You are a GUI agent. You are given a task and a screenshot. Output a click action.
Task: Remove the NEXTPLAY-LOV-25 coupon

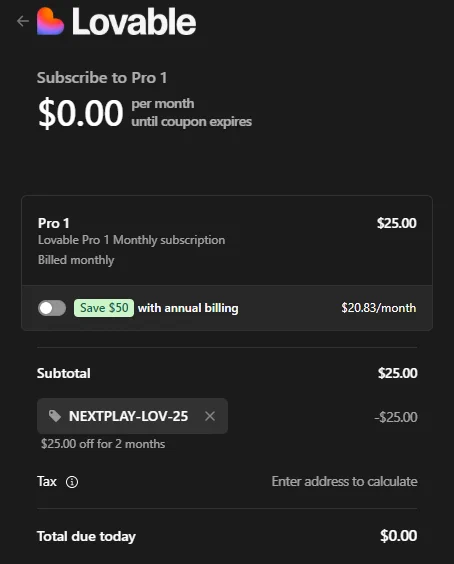pos(210,416)
